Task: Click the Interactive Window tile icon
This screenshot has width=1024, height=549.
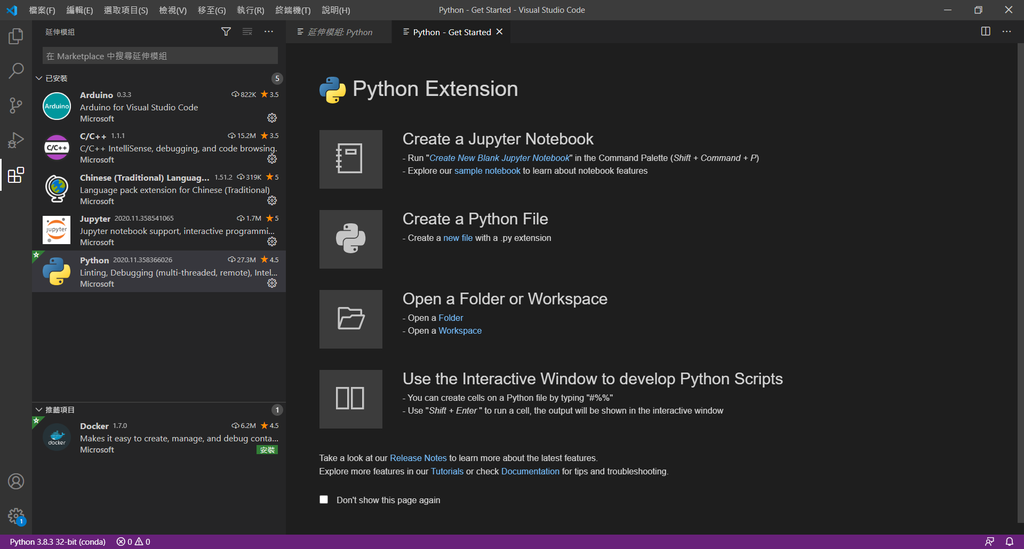Action: coord(351,399)
